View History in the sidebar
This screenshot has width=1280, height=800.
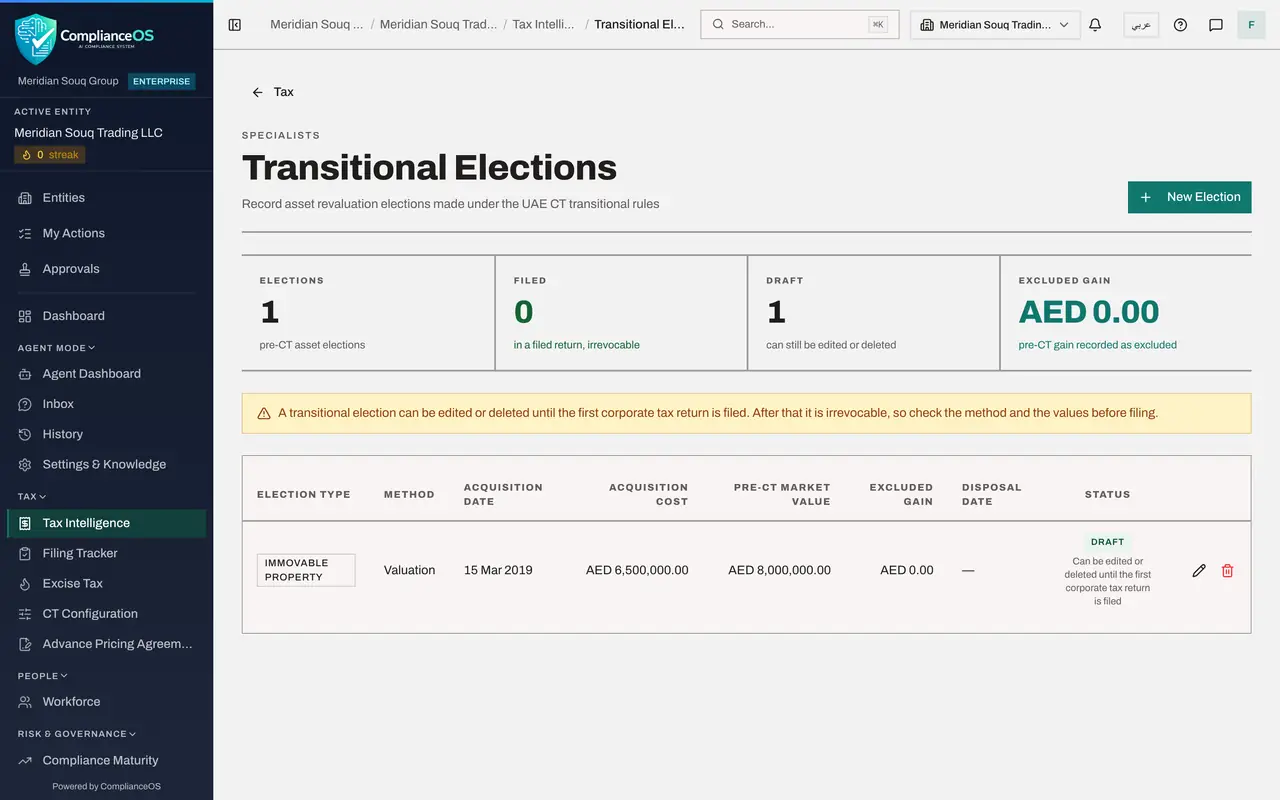106,434
